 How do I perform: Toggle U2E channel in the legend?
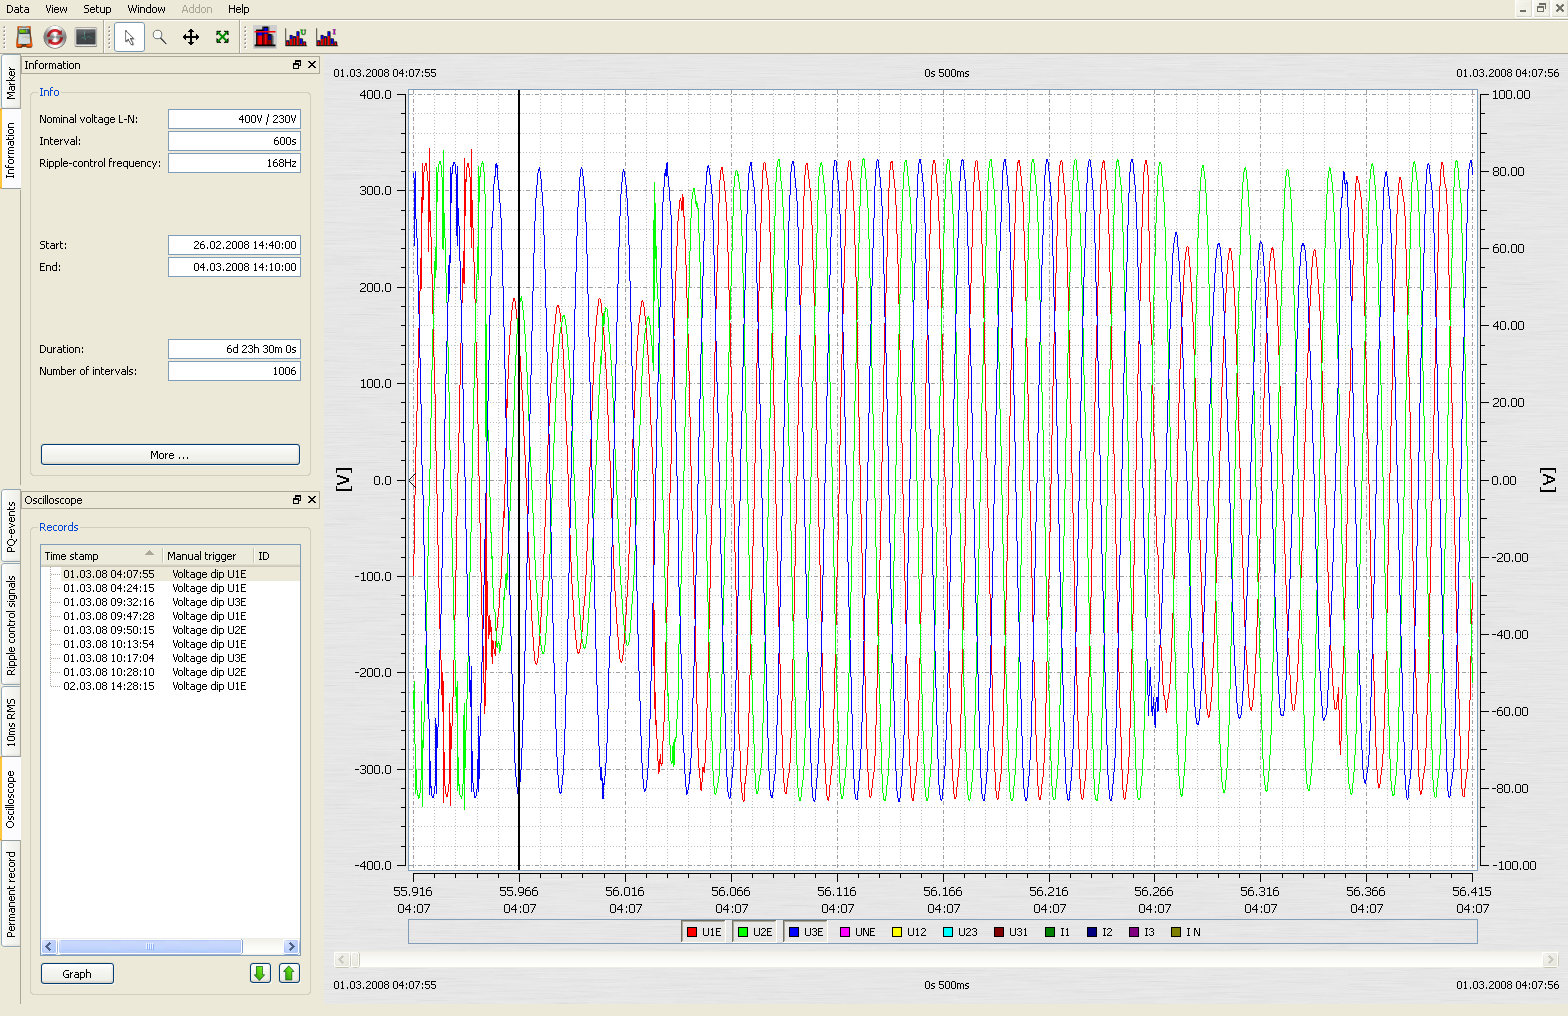point(755,932)
